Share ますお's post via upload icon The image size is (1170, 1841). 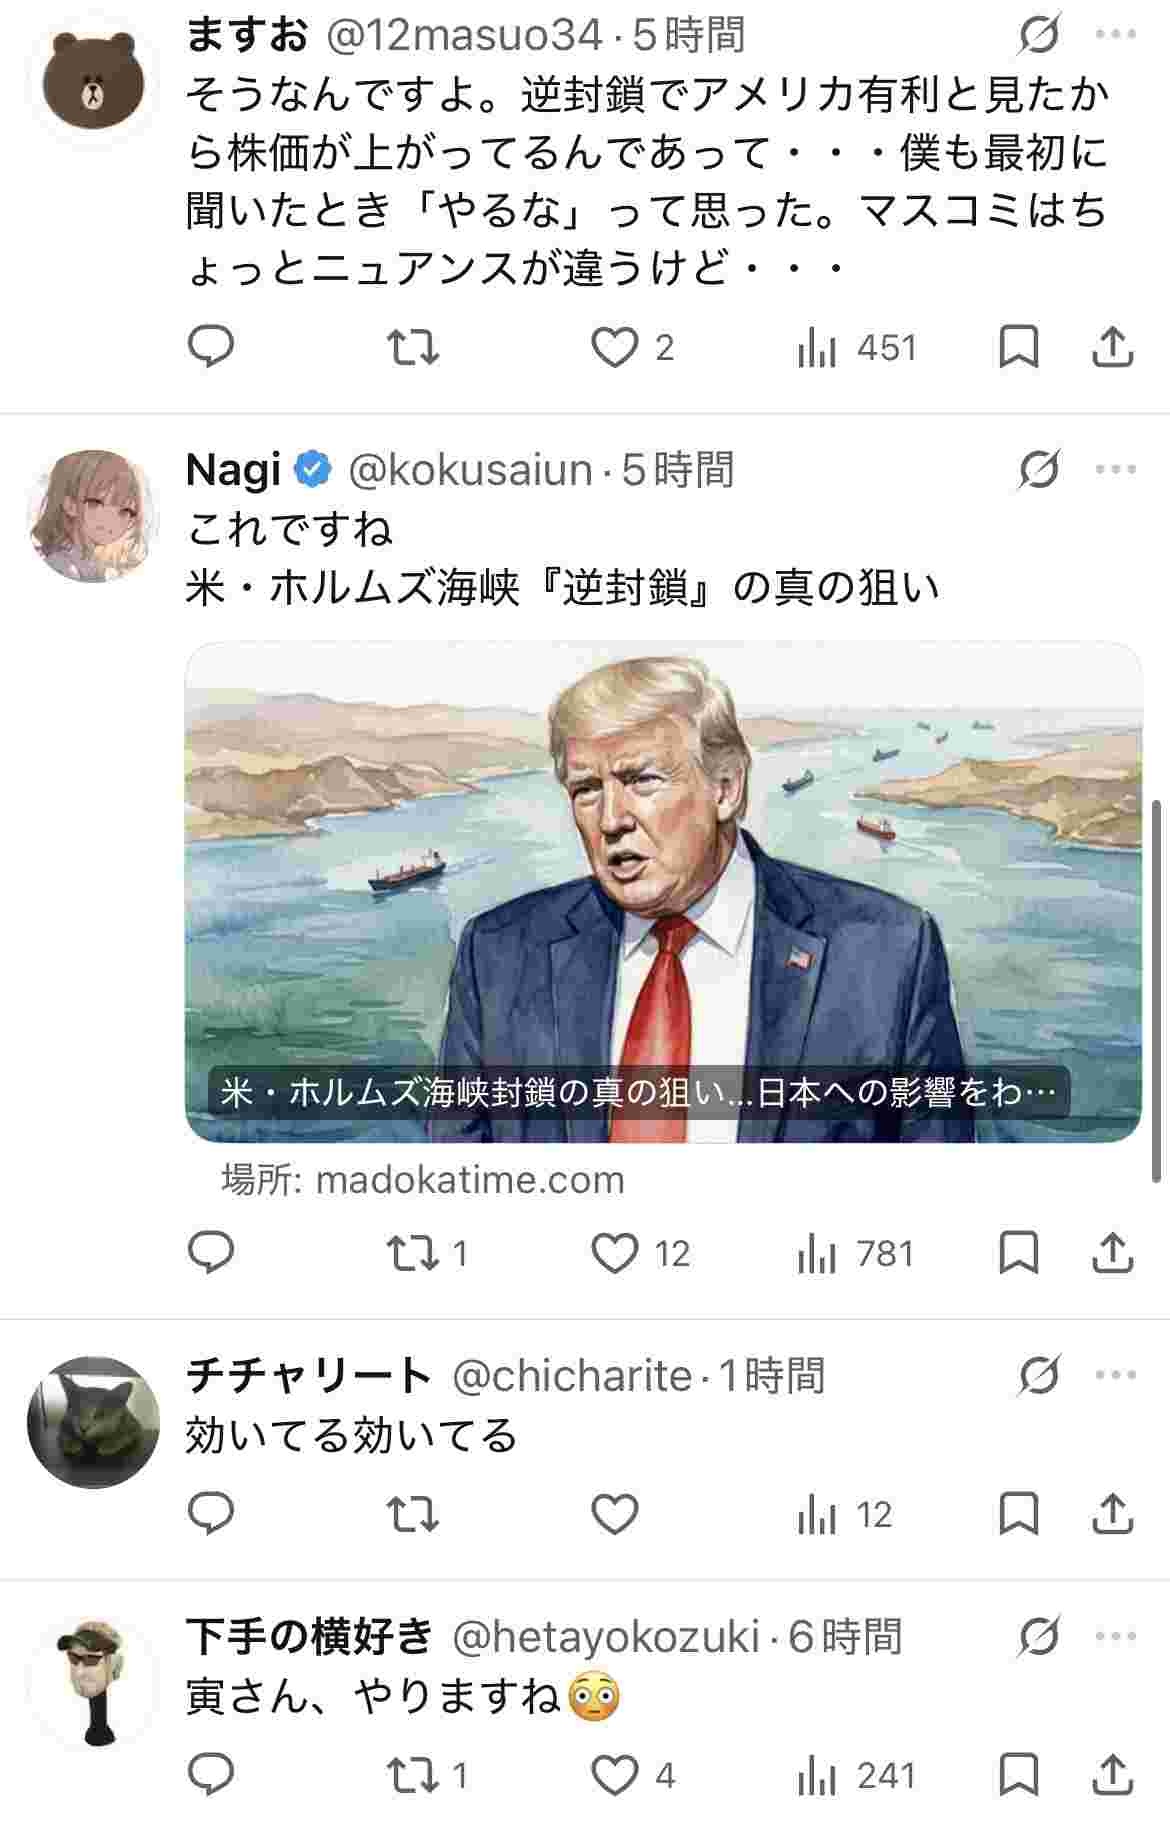pyautogui.click(x=1111, y=347)
